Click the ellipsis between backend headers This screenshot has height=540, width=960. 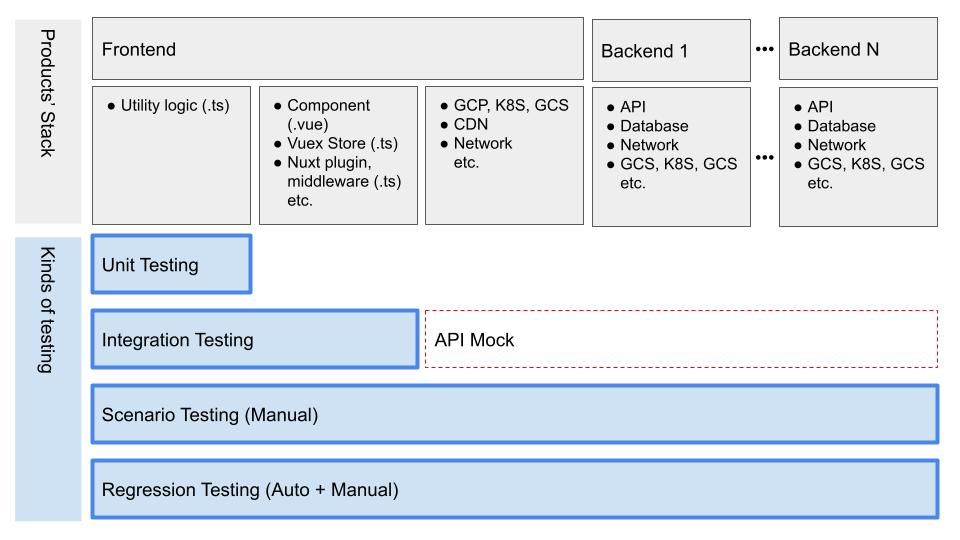click(x=764, y=49)
